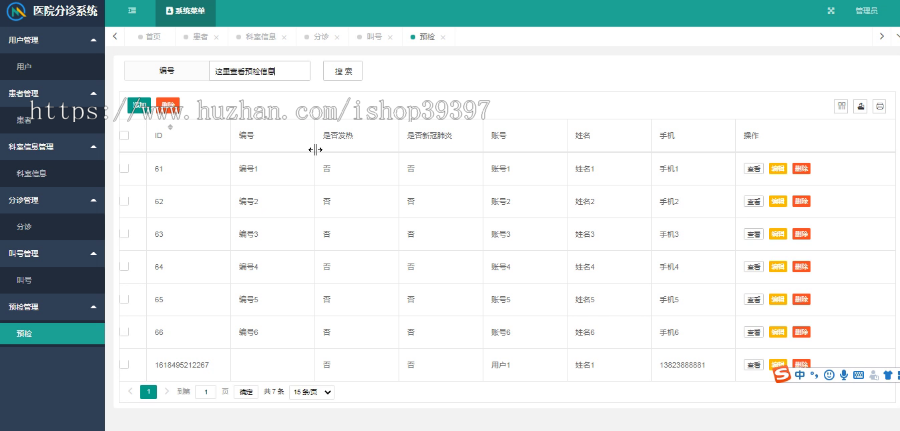Go to previous page arrow in pagination
Viewport: 900px width, 431px height.
130,391
